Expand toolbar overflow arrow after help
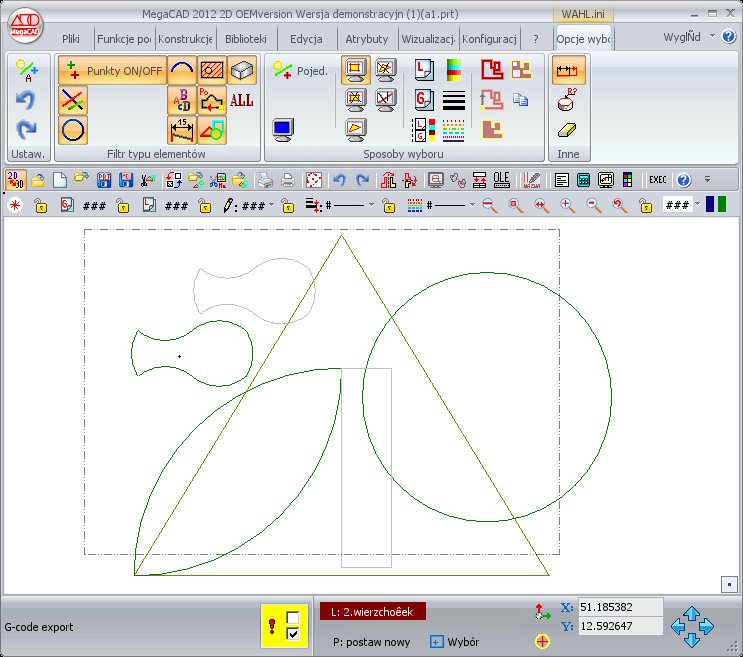The width and height of the screenshot is (743, 657). tap(707, 180)
